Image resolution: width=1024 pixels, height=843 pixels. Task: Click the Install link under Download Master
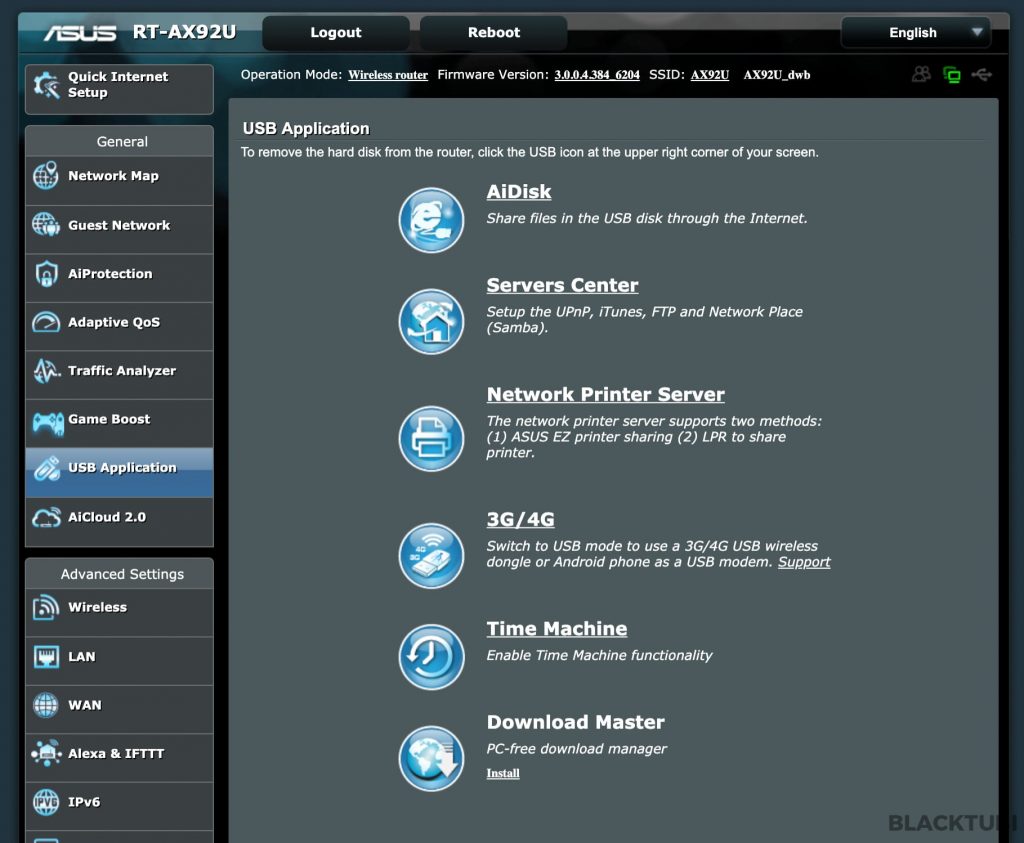coord(503,773)
